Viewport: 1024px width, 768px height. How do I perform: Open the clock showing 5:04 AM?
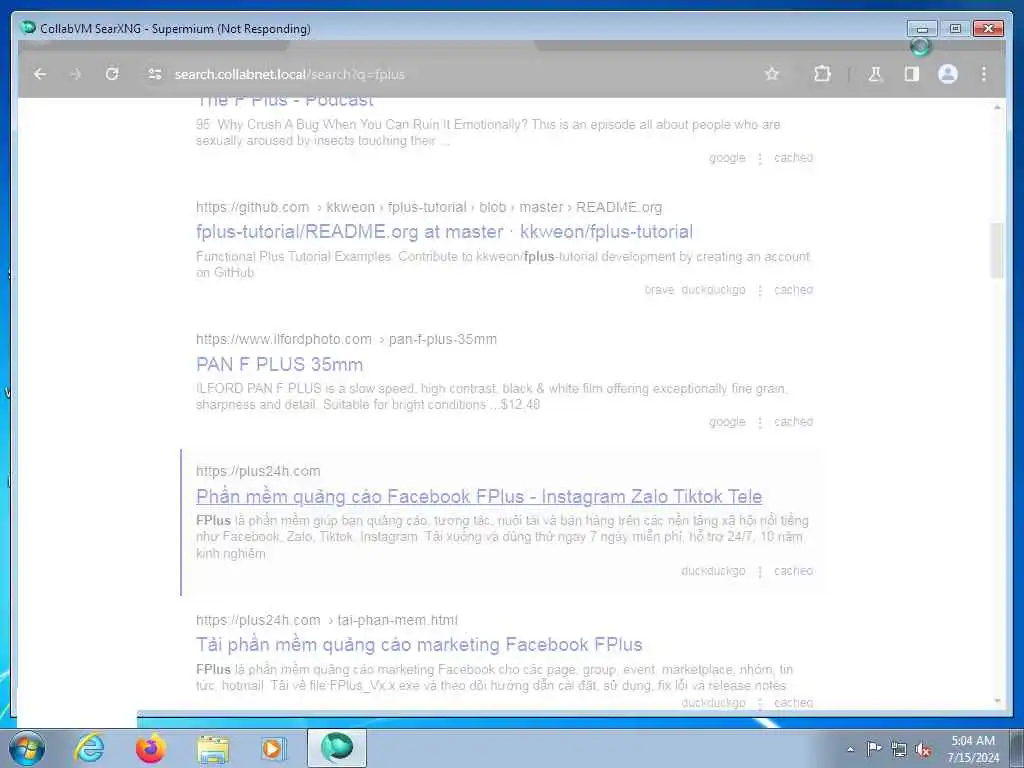[973, 748]
